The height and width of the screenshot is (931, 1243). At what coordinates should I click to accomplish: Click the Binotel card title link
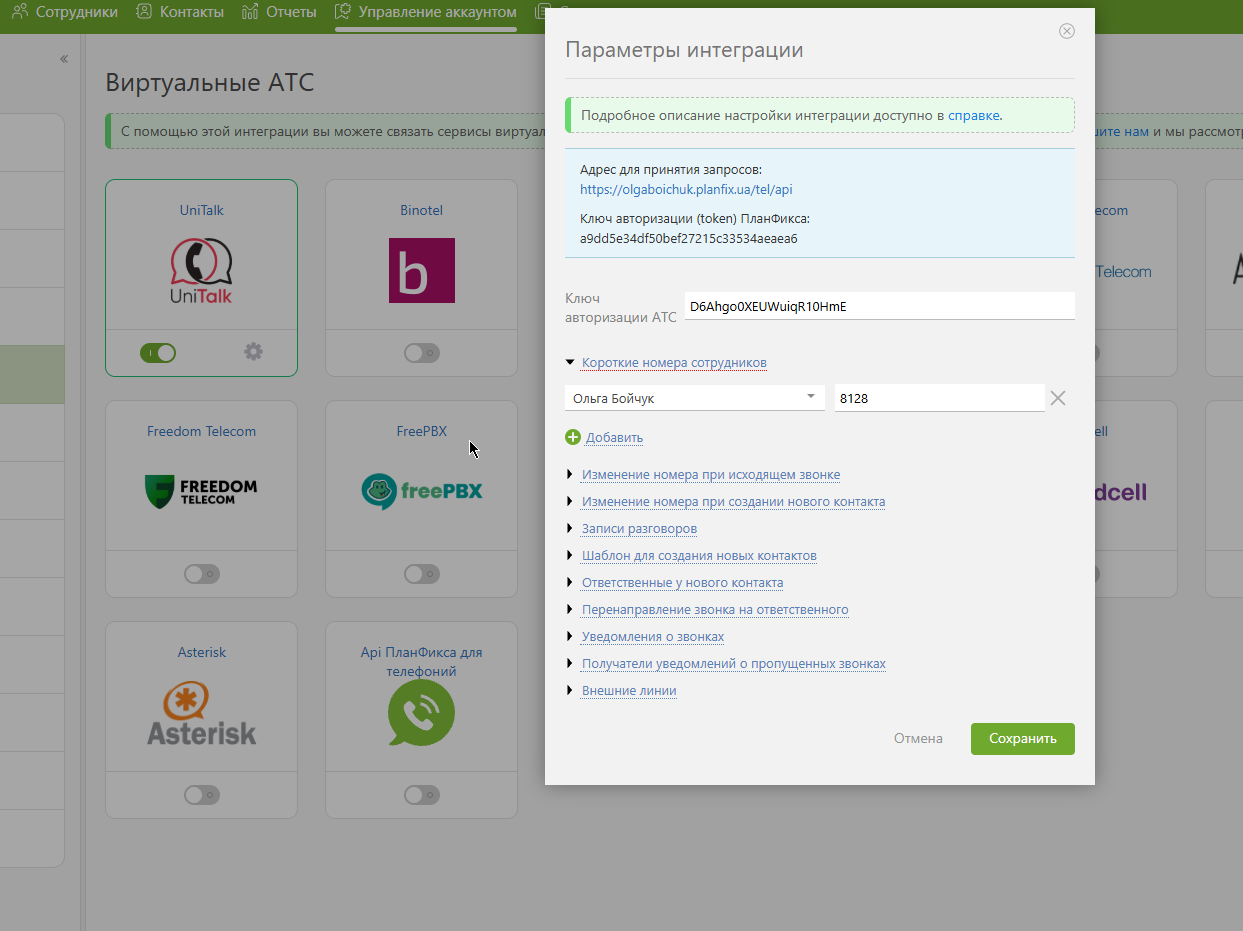pos(421,211)
